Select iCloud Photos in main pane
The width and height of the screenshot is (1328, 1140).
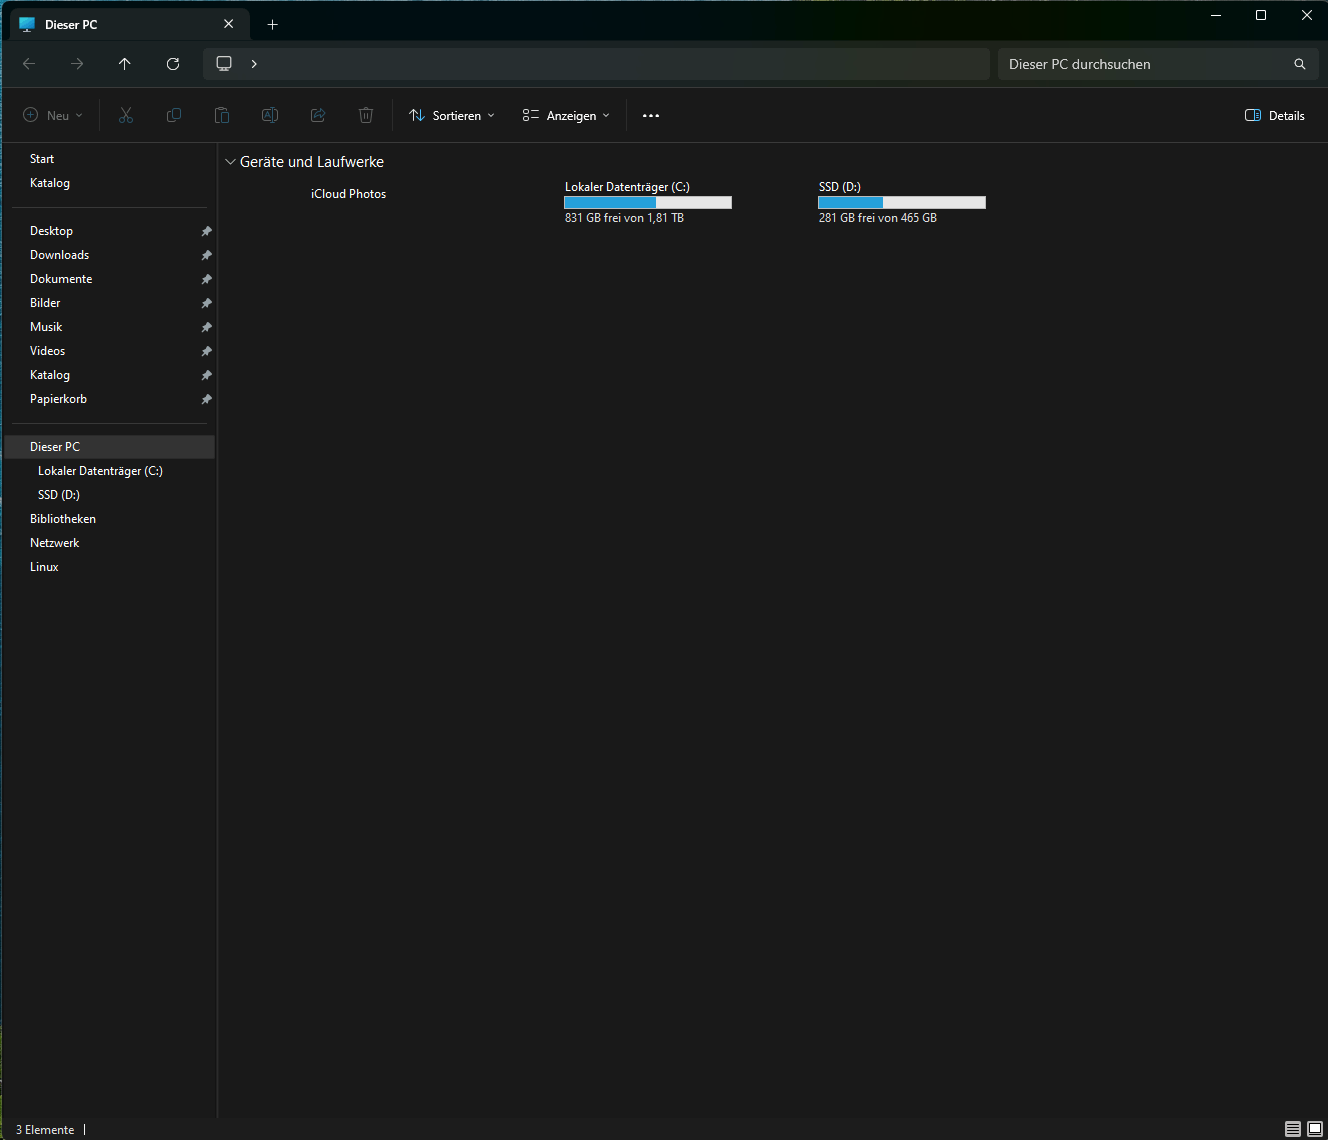pos(348,194)
